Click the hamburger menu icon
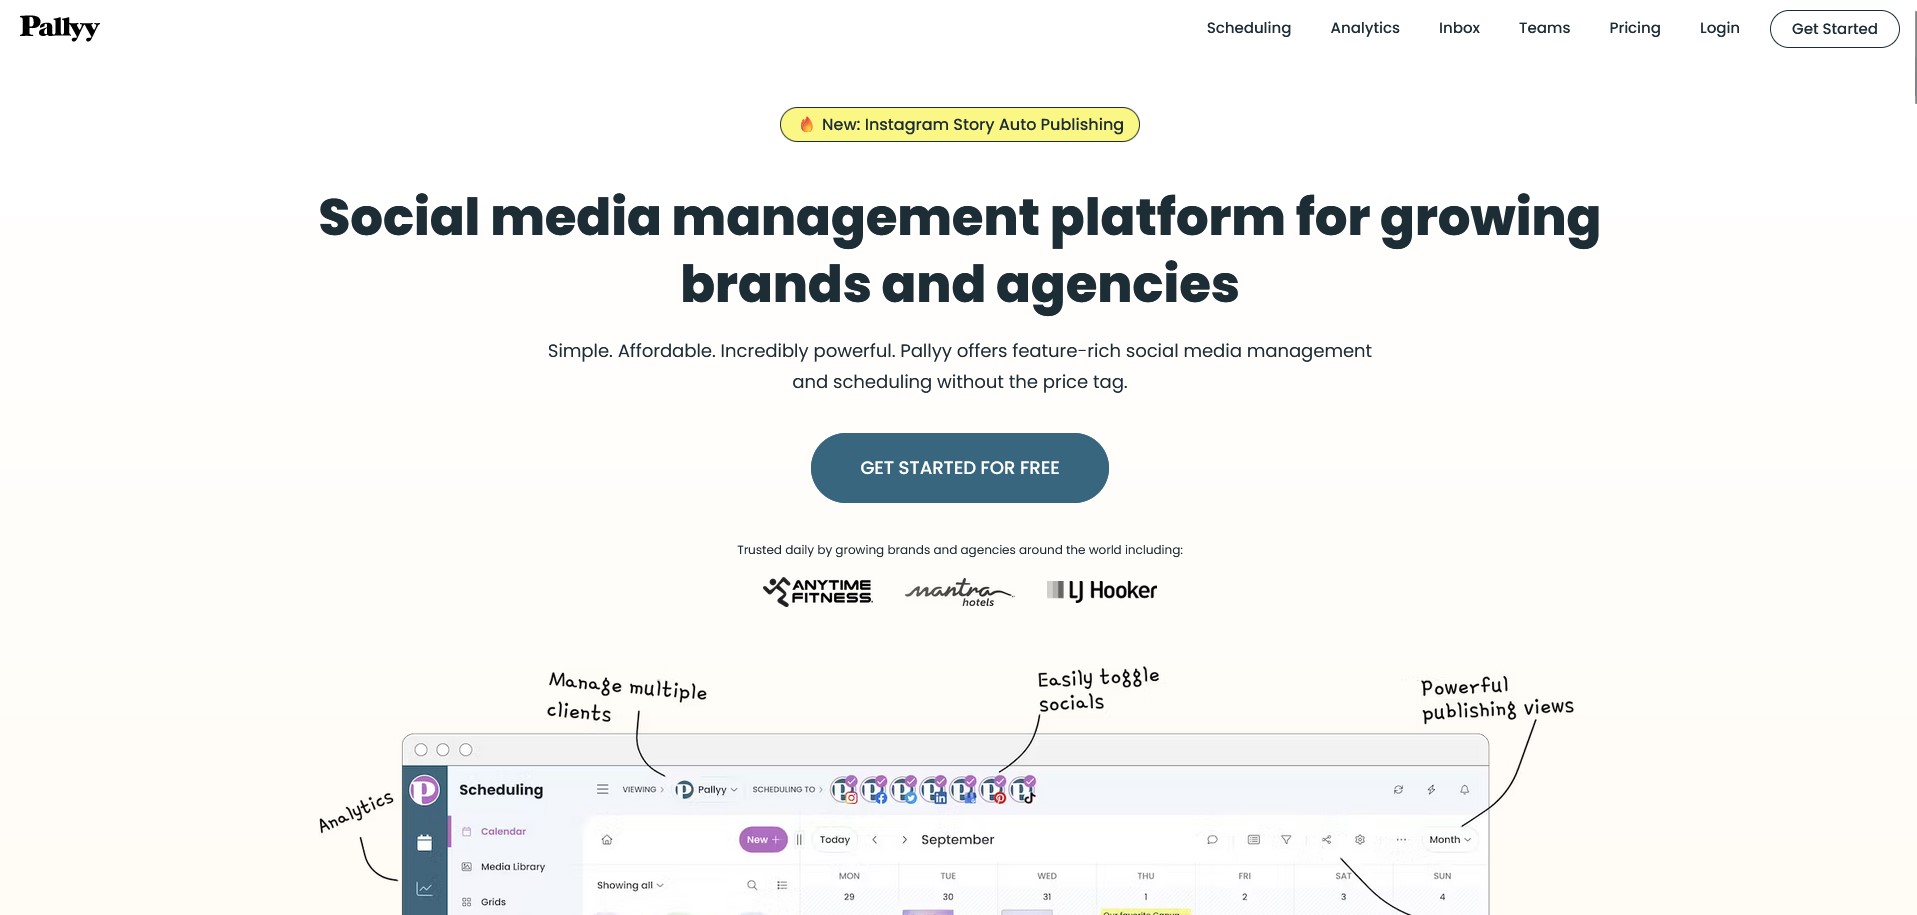The image size is (1917, 915). [602, 789]
